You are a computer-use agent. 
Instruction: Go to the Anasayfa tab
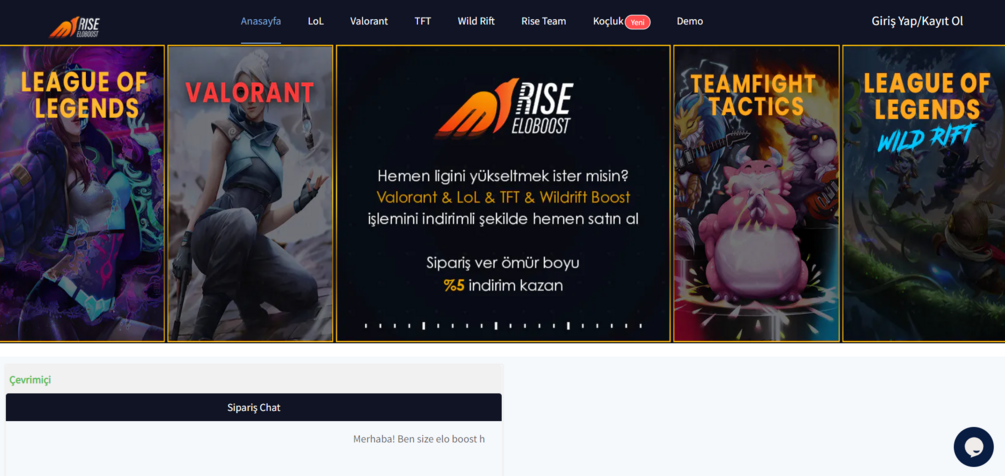click(261, 21)
